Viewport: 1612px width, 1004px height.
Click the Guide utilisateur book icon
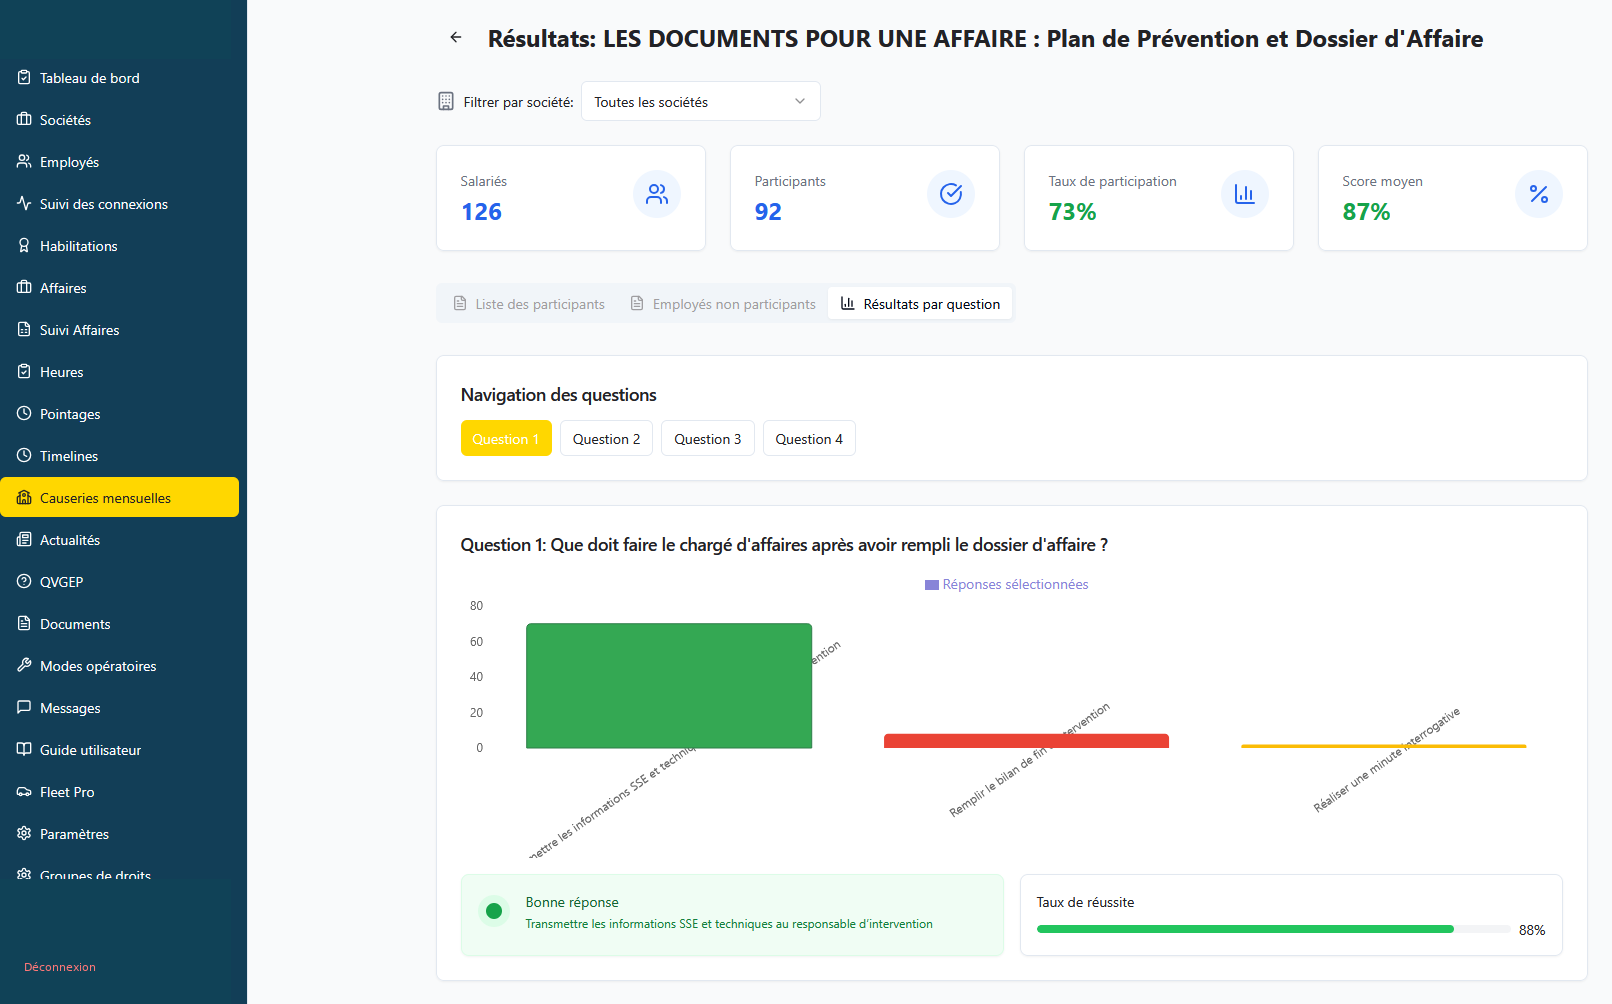[x=24, y=749]
